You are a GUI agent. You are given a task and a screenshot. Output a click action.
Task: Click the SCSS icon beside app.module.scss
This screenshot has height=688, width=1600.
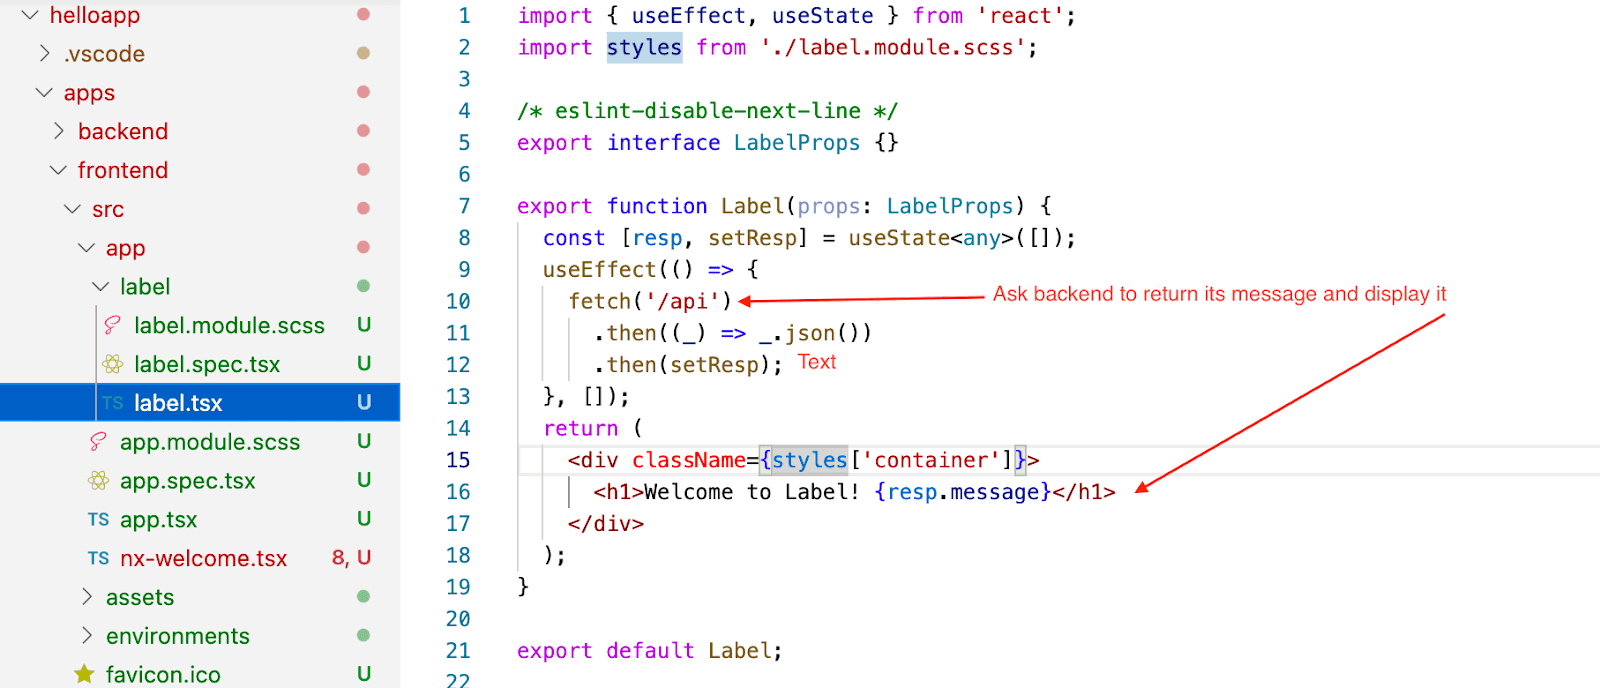[x=98, y=442]
